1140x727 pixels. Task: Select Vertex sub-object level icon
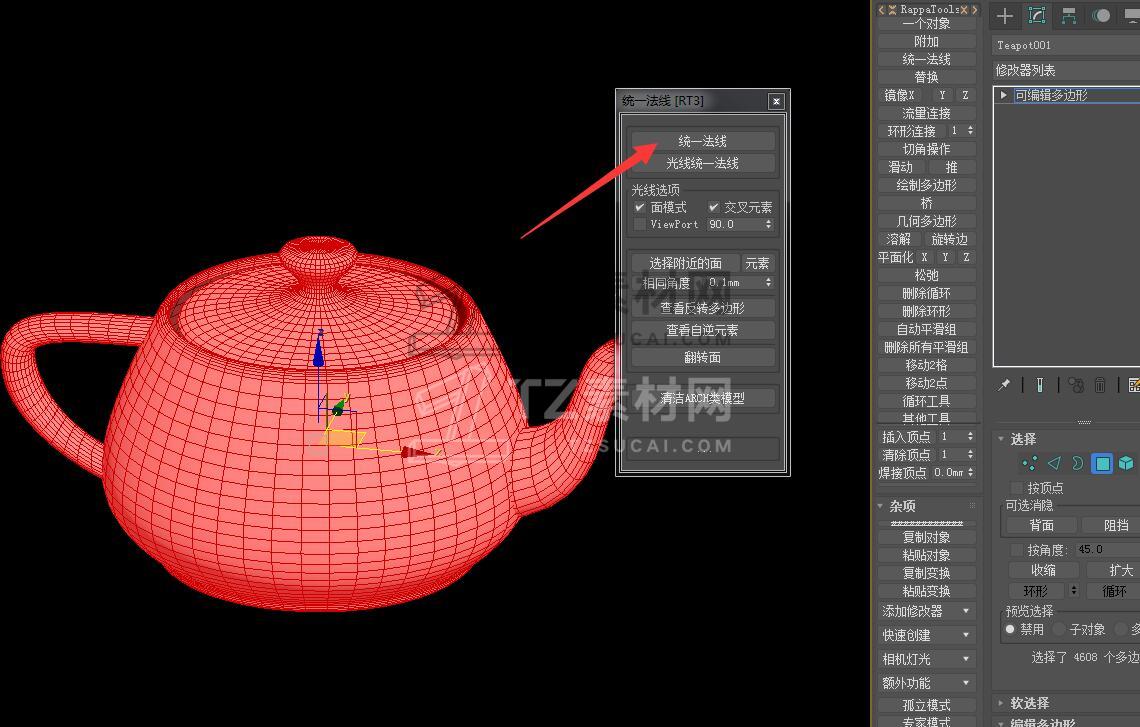click(x=1029, y=463)
